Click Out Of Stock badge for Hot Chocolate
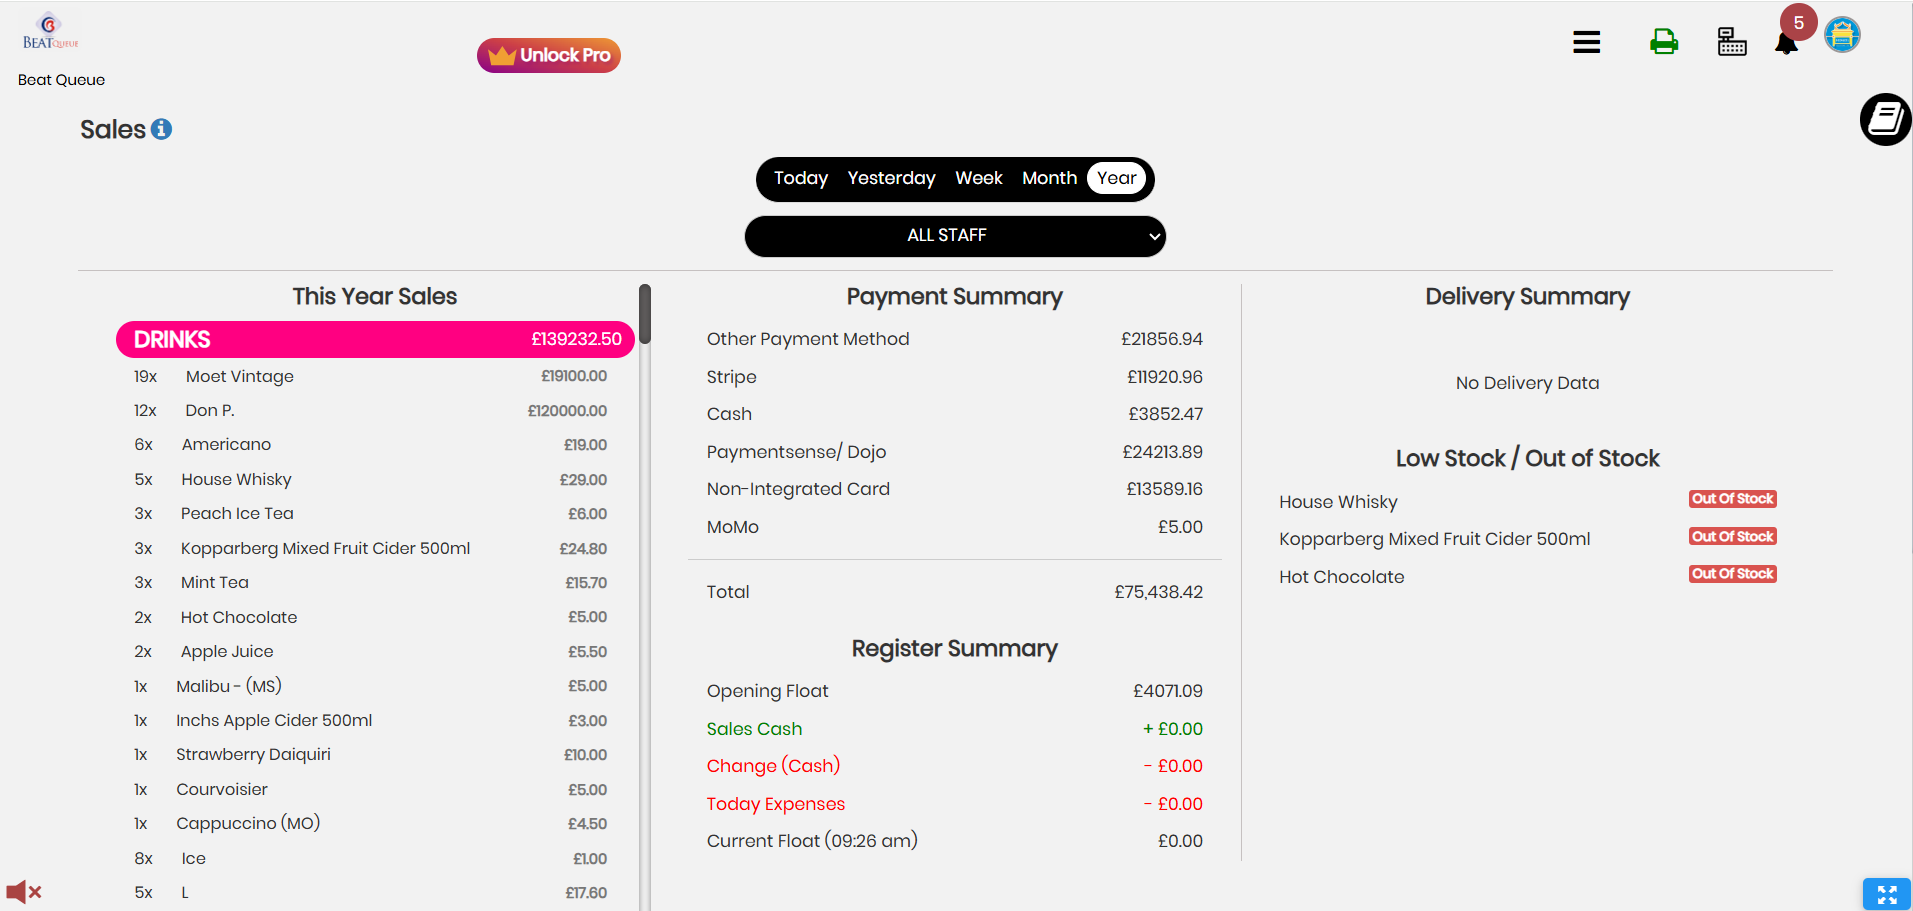1913x911 pixels. tap(1732, 574)
